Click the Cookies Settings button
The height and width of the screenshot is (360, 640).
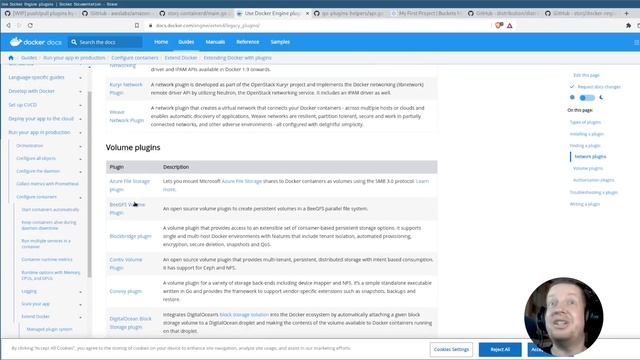click(451, 349)
